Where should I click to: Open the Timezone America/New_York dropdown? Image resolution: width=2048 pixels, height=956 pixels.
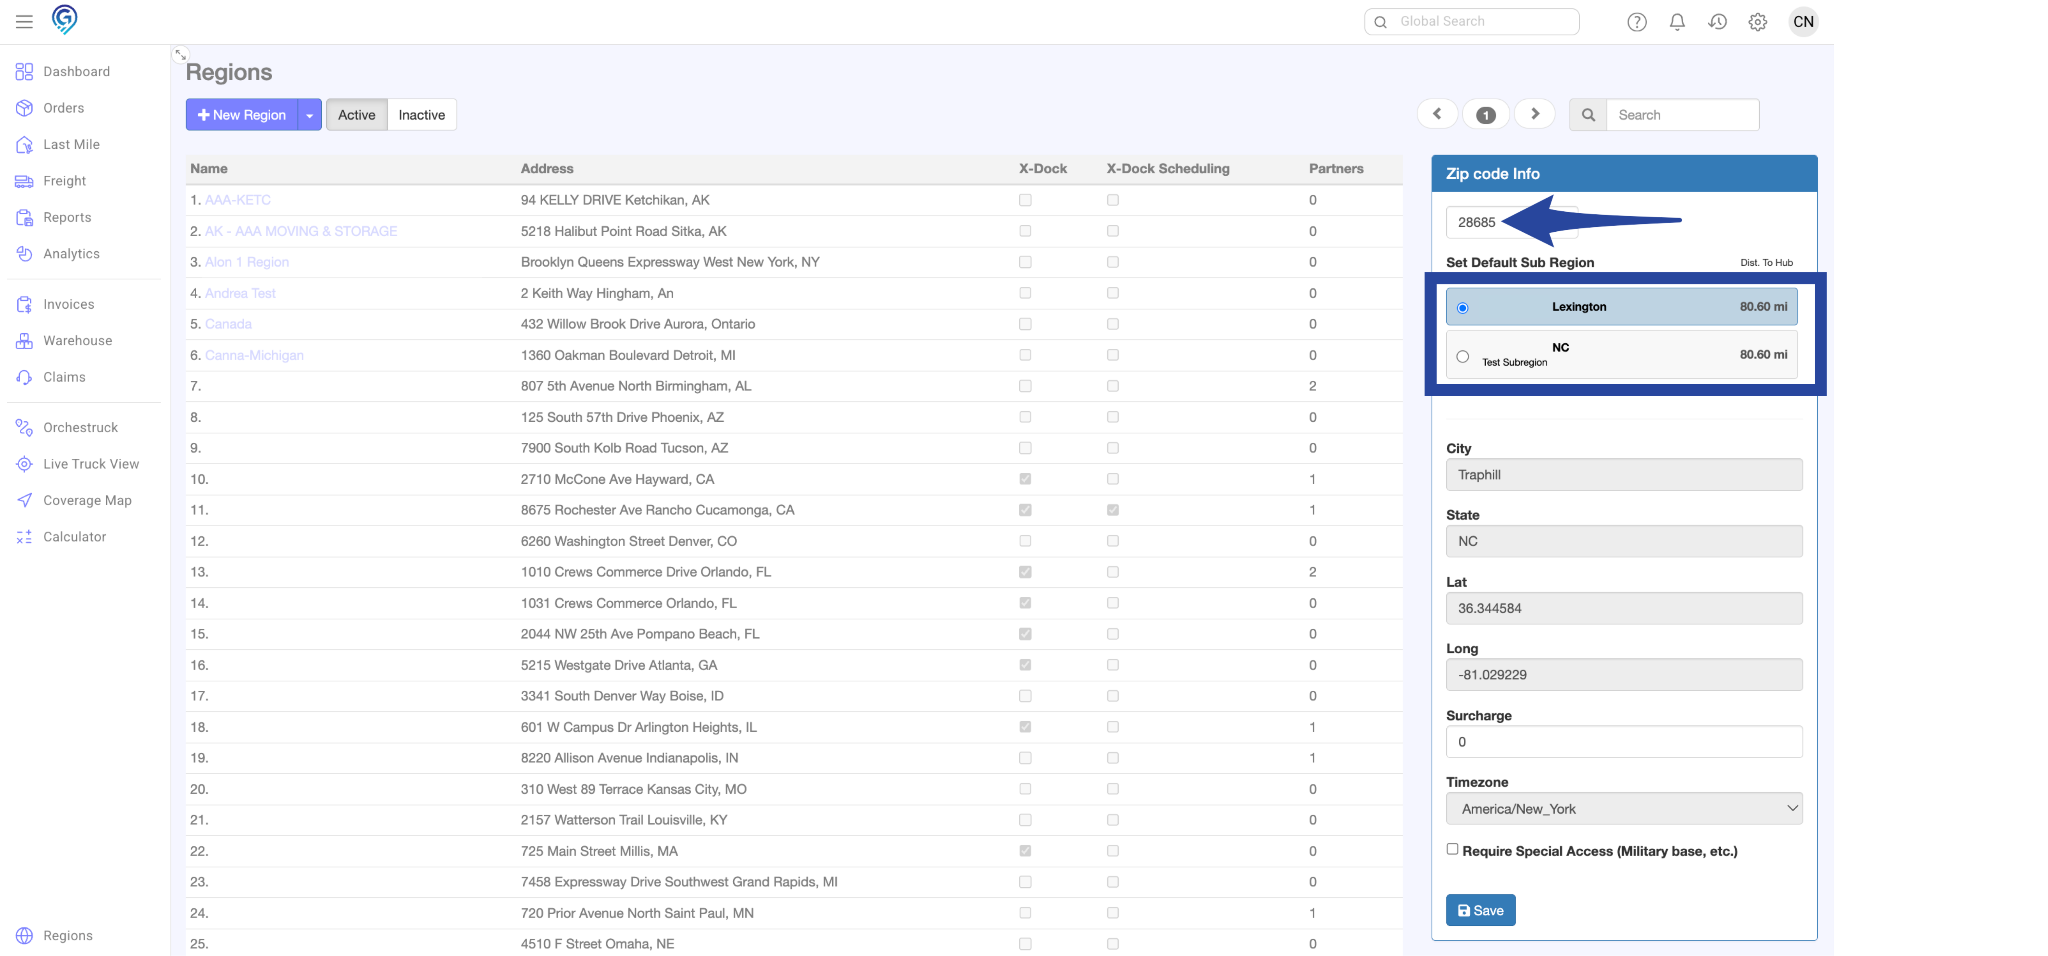pos(1623,809)
